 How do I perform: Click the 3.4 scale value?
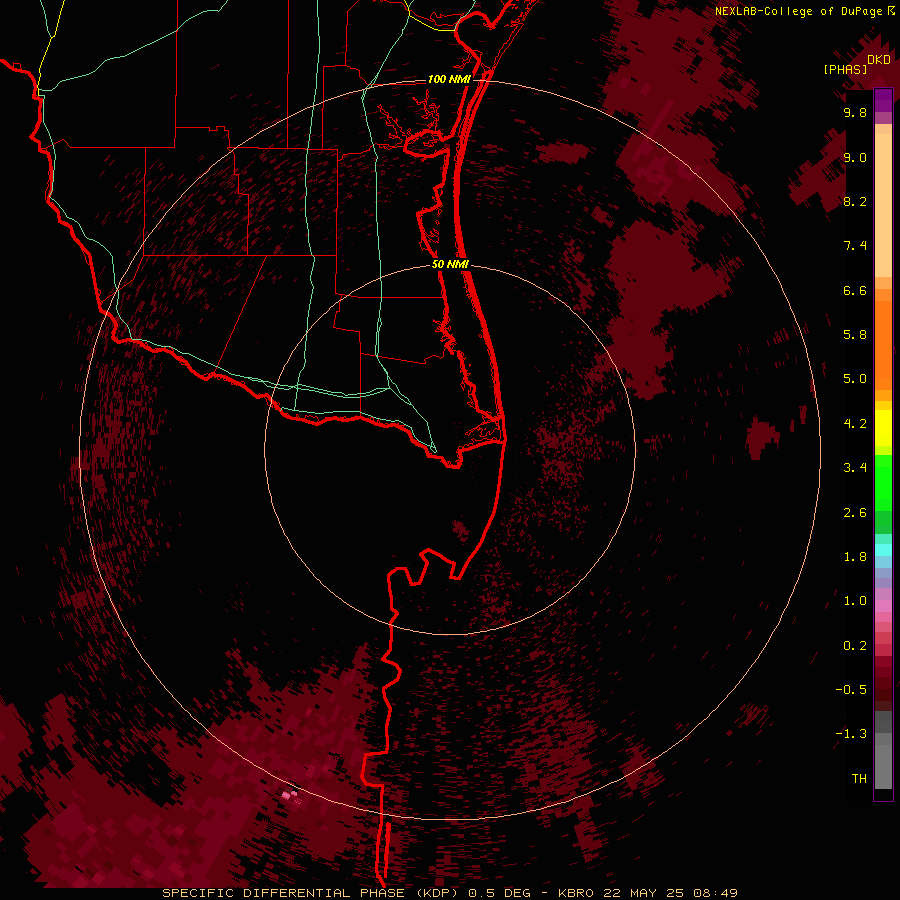[855, 468]
